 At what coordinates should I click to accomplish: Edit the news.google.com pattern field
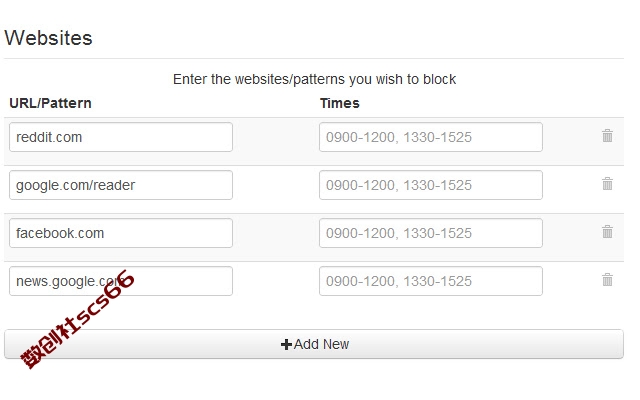point(121,281)
